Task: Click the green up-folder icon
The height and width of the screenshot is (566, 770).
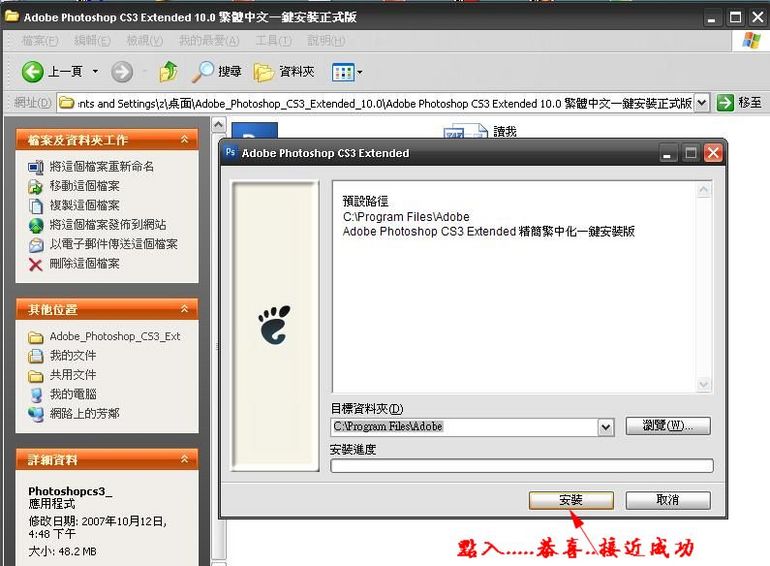Action: [x=168, y=72]
